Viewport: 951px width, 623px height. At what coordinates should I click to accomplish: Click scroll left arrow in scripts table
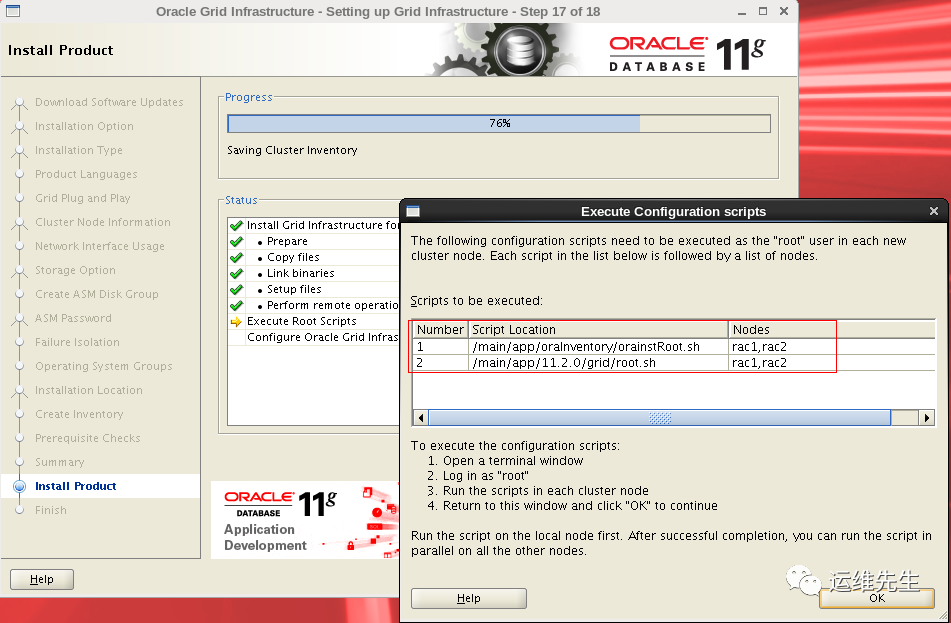click(x=420, y=417)
